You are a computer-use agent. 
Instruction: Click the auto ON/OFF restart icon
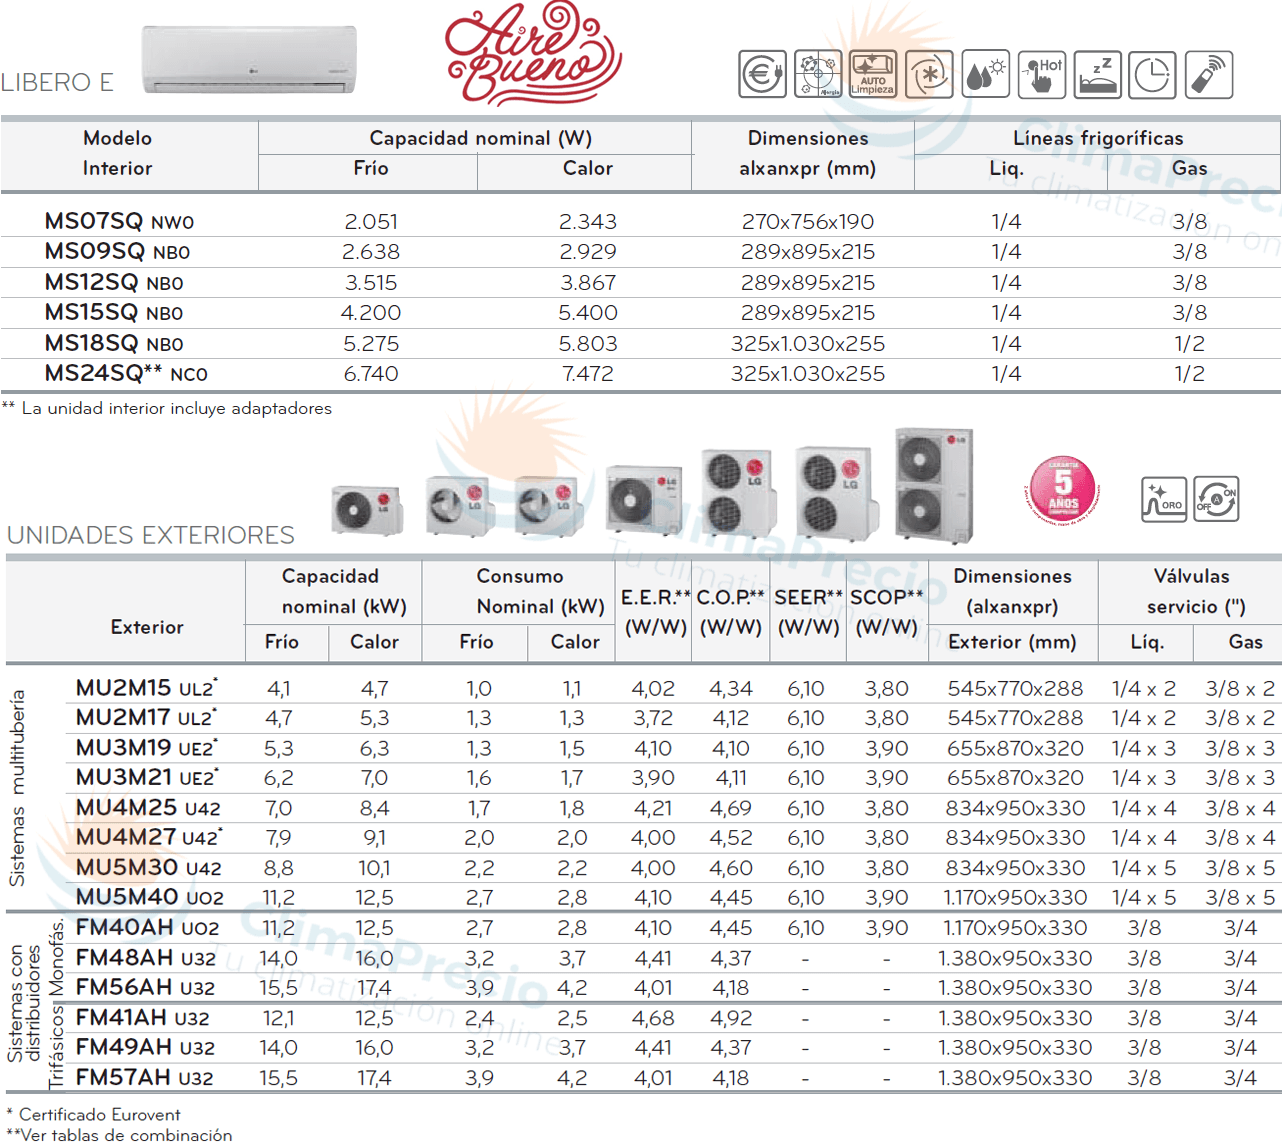1216,499
